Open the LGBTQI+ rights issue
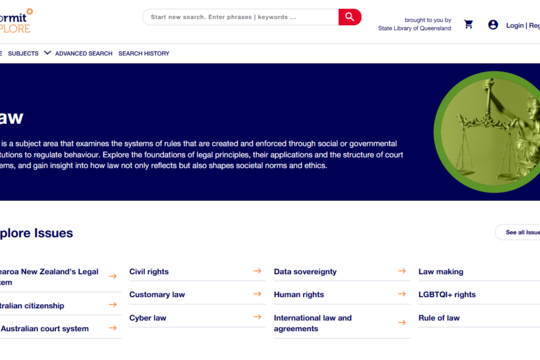The width and height of the screenshot is (540, 360). point(447,295)
